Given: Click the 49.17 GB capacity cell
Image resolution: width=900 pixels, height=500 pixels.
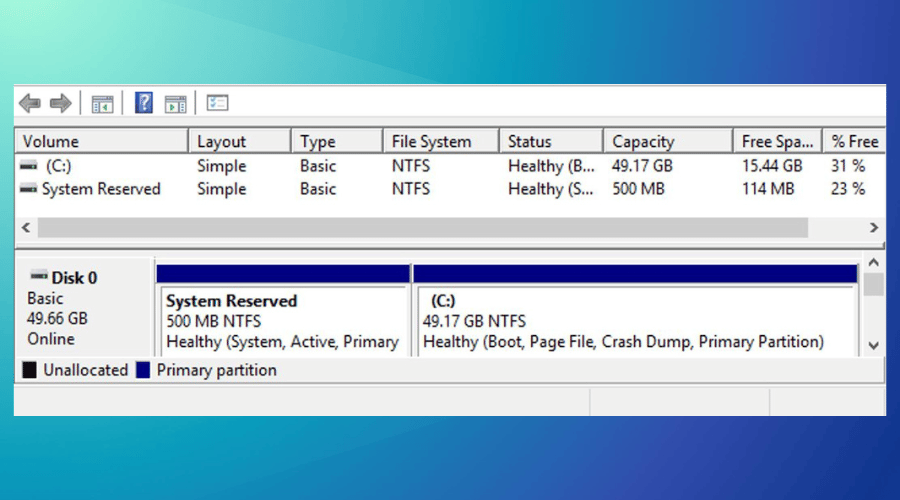Looking at the screenshot, I should tap(642, 166).
